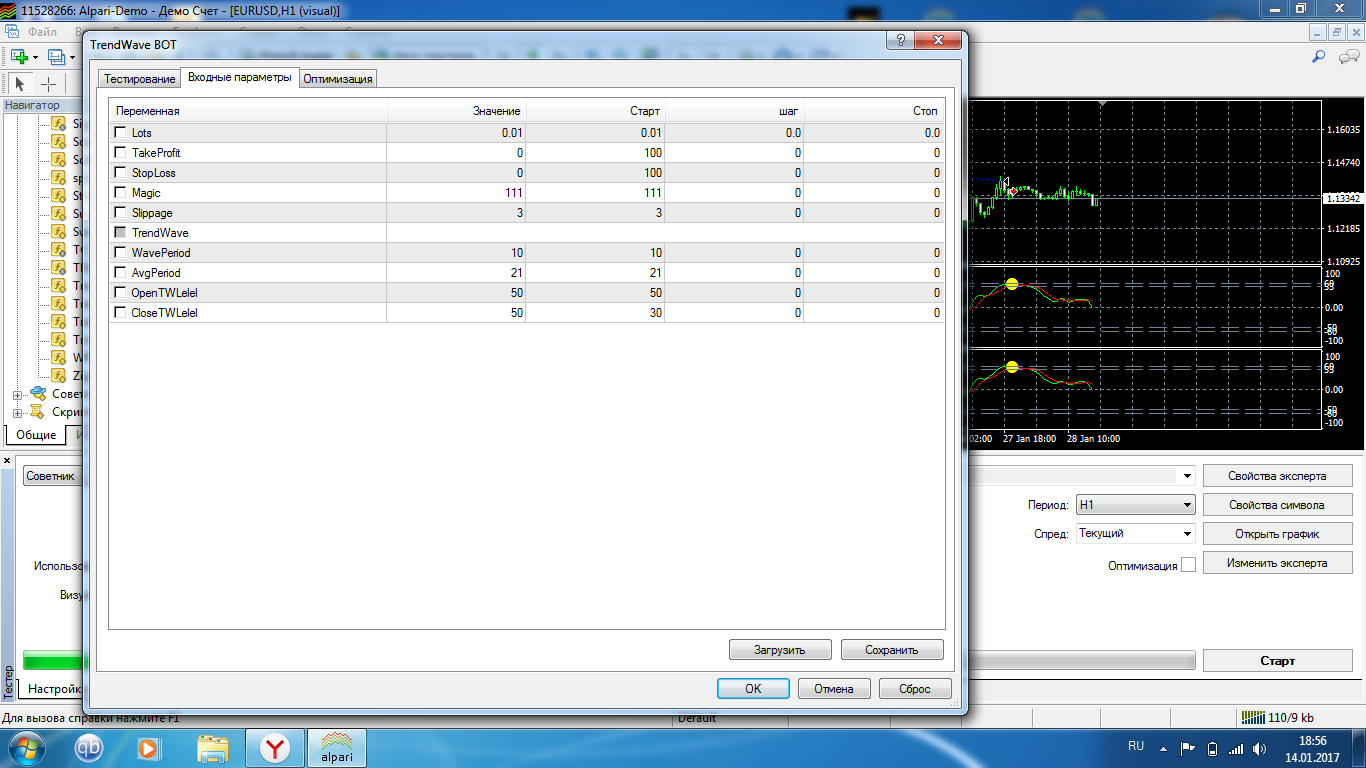Click the profiles icon in main toolbar
The height and width of the screenshot is (768, 1366).
point(56,57)
